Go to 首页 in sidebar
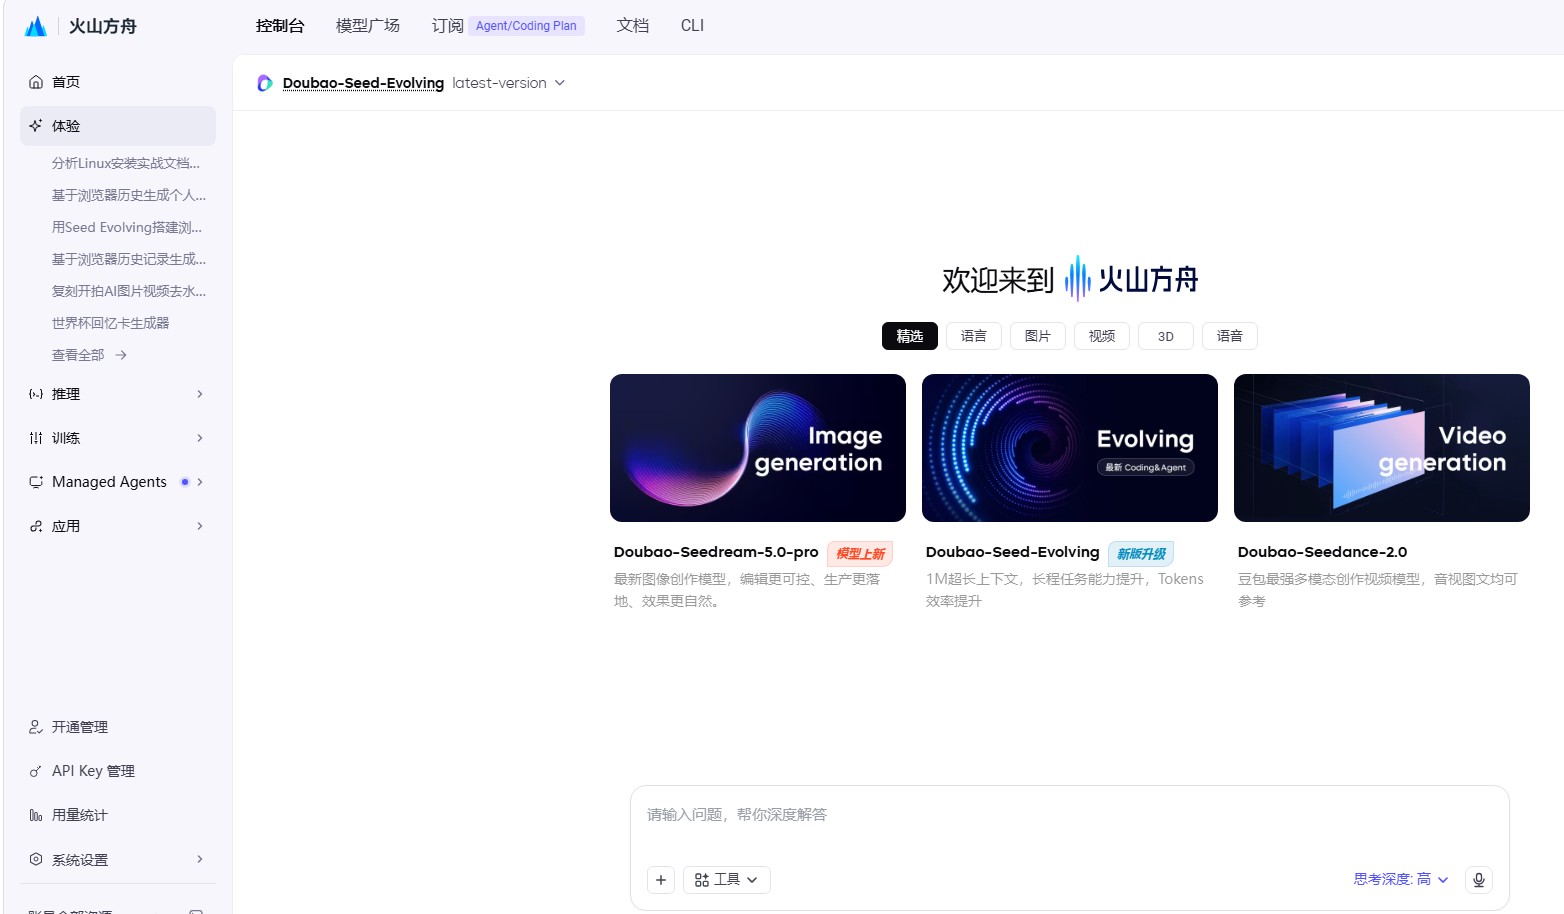1564x914 pixels. coord(118,82)
